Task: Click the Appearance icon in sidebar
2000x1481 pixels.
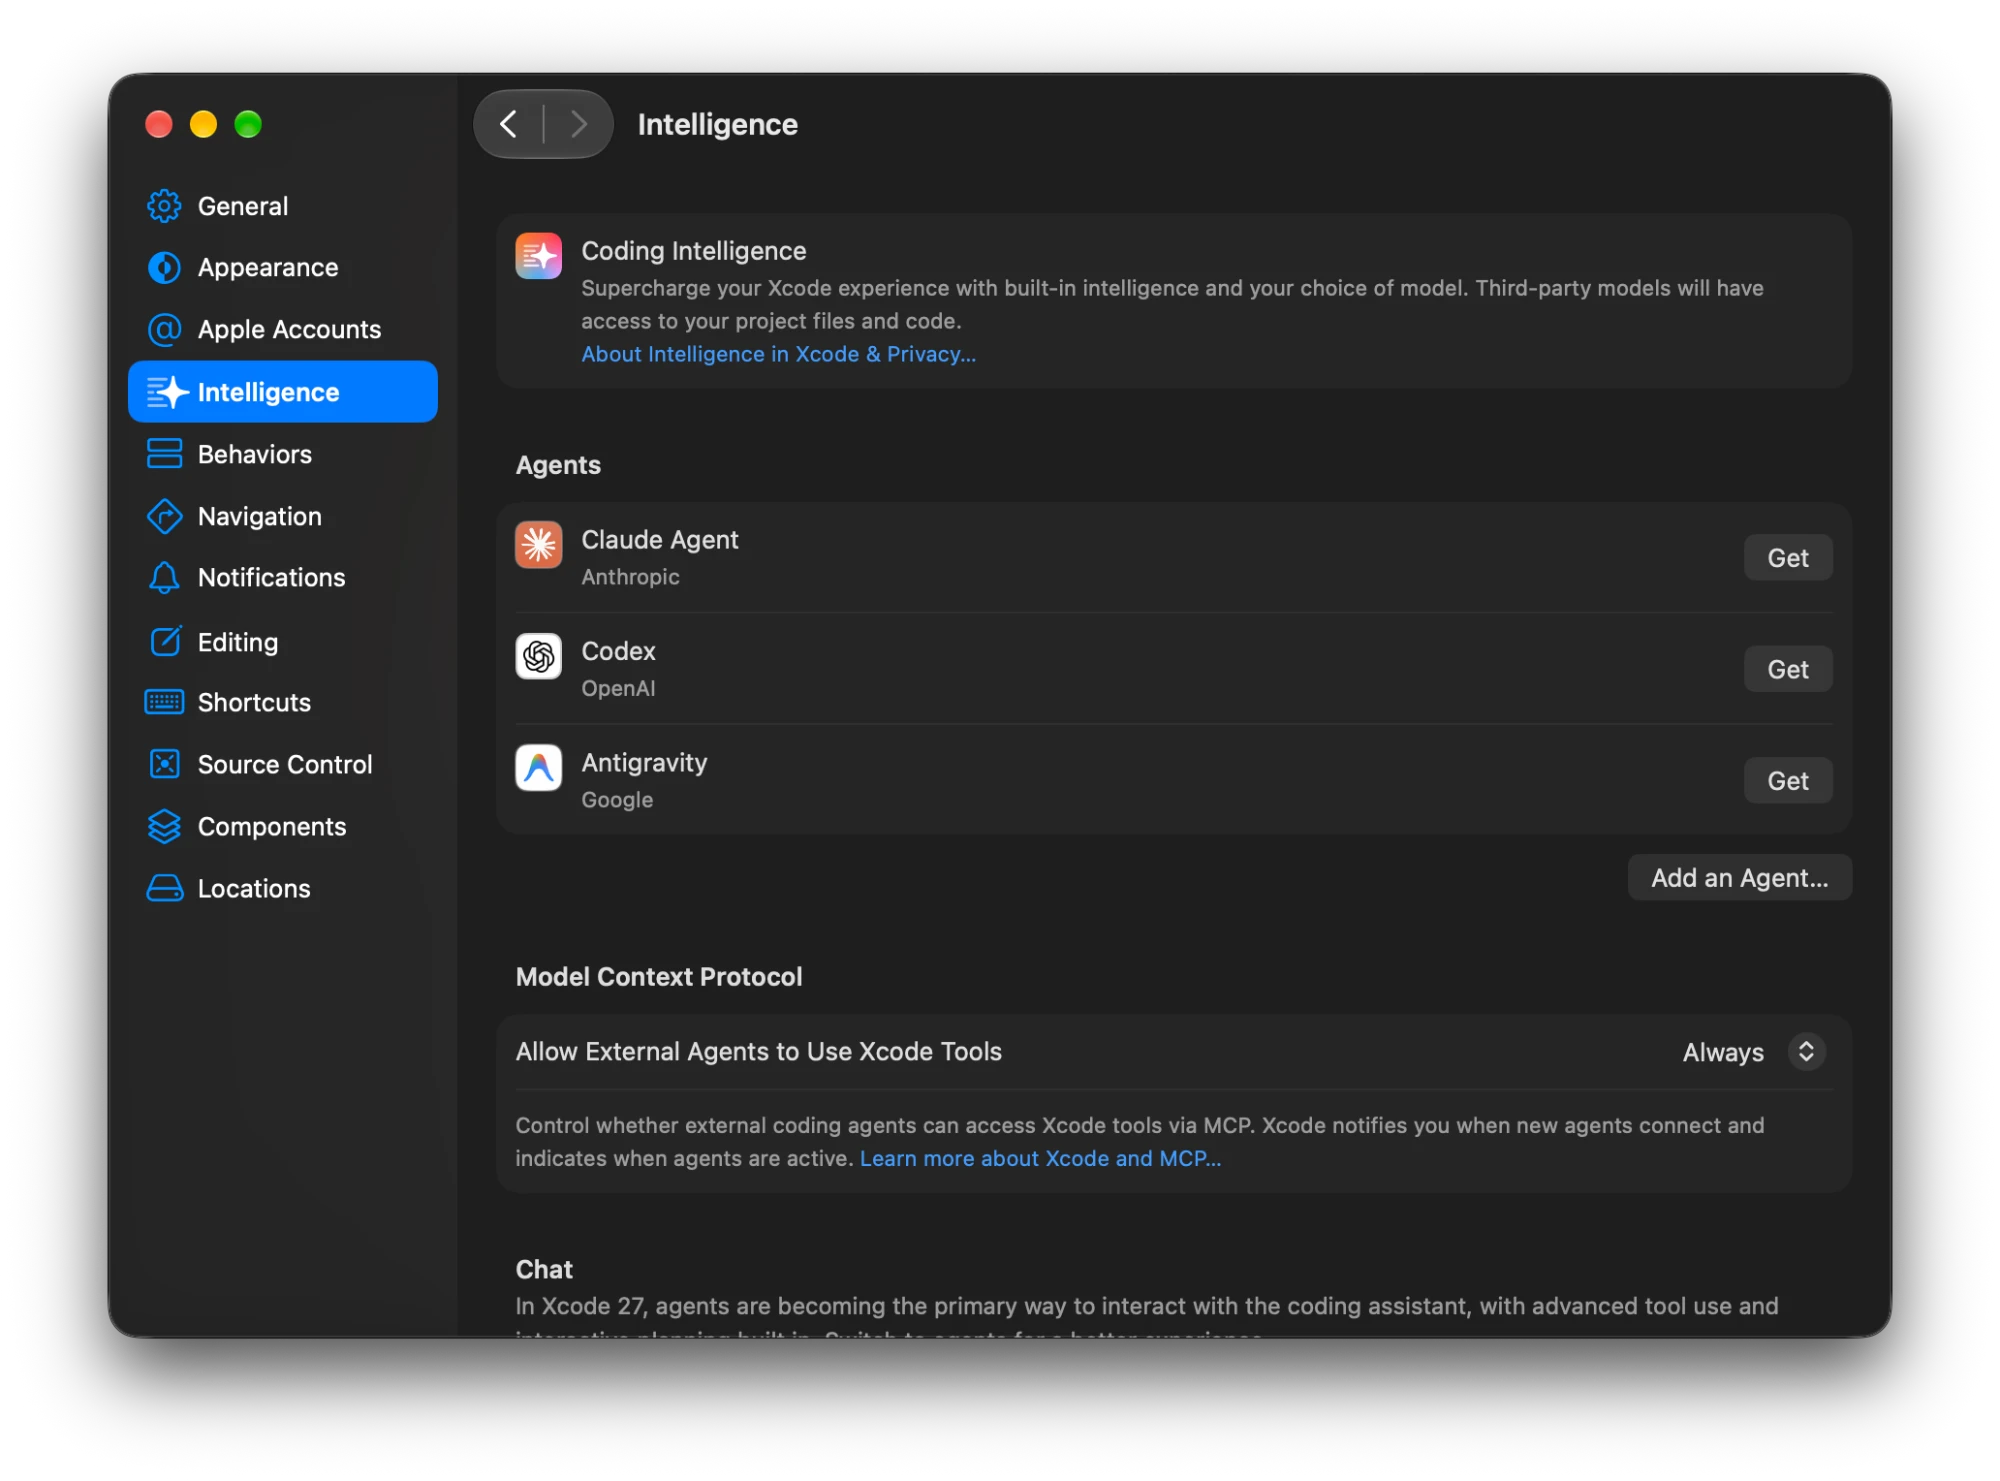Action: [164, 268]
